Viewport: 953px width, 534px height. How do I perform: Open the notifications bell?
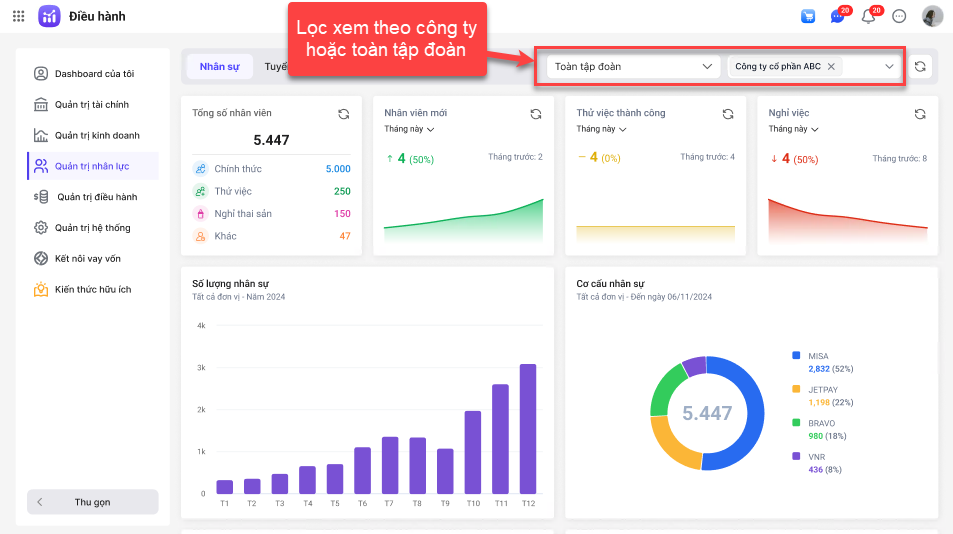(869, 16)
